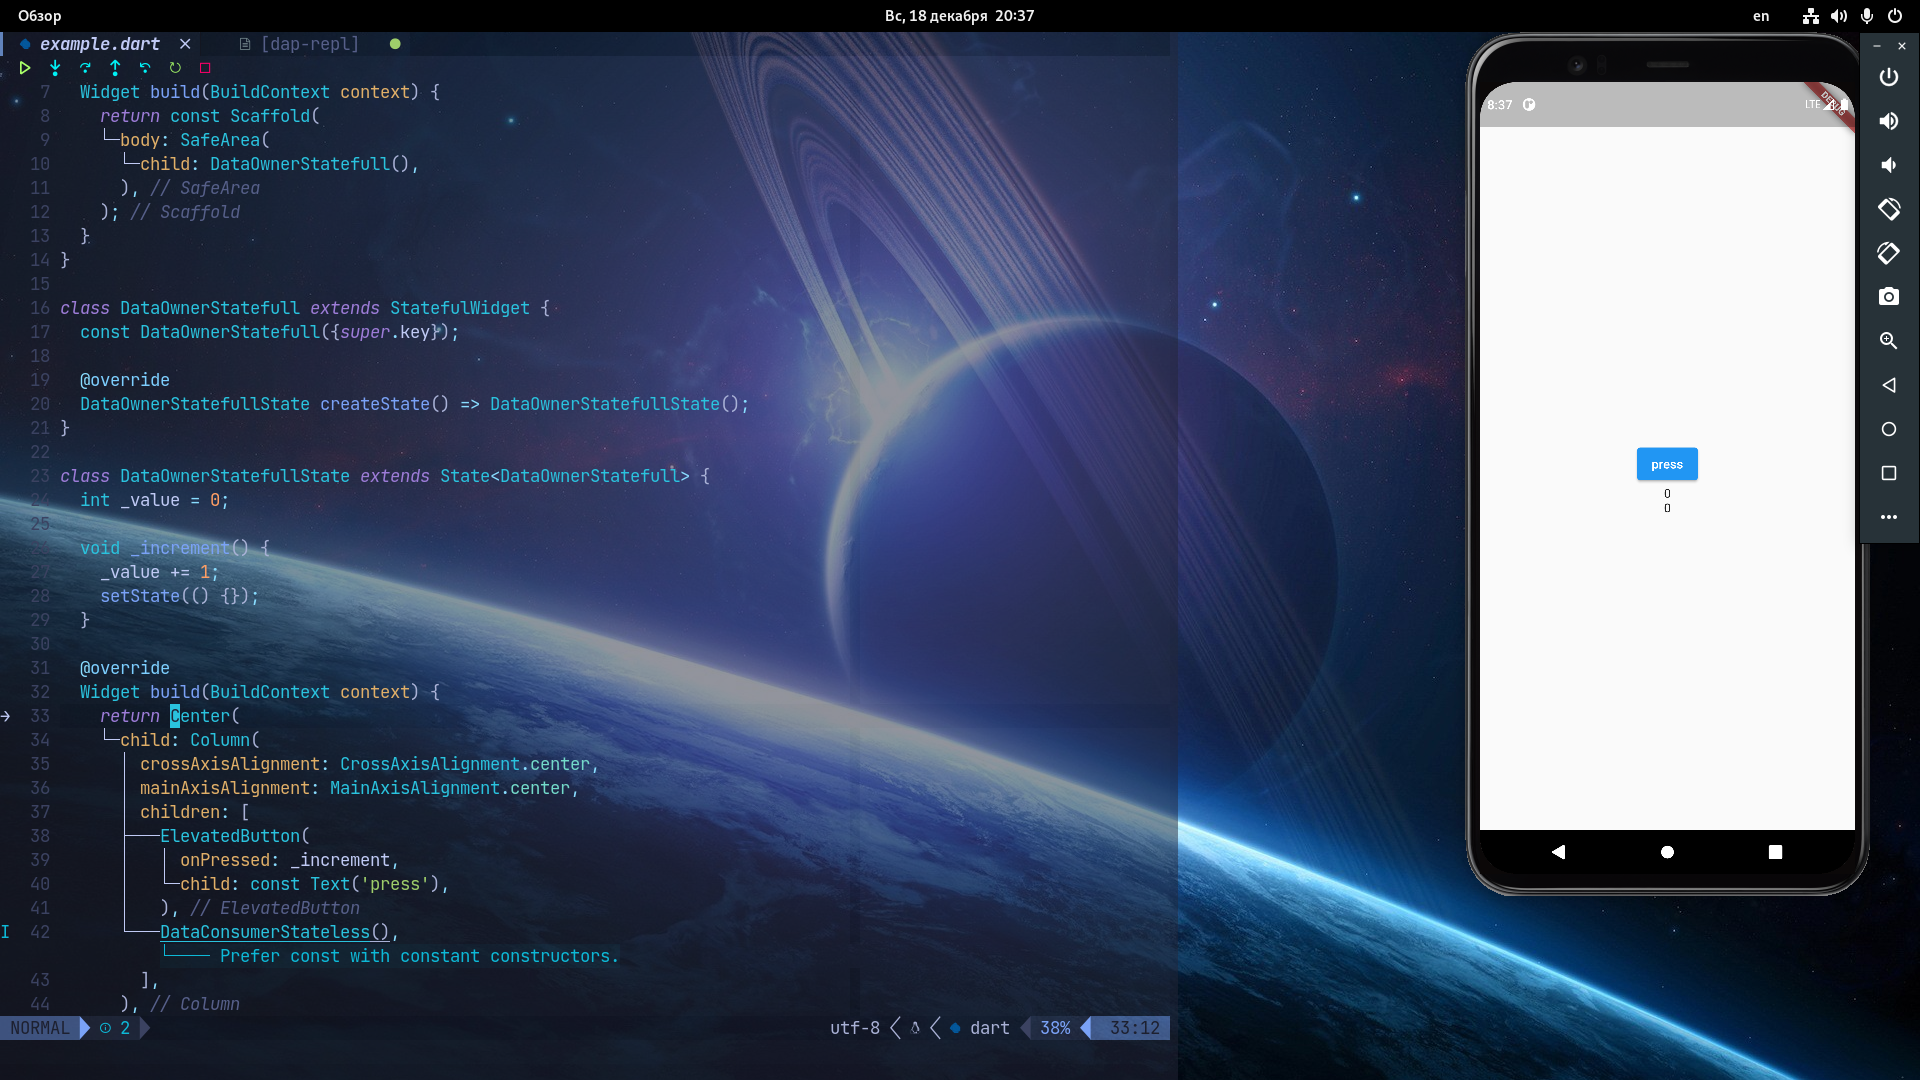Switch to the [dap-repl] tab
The width and height of the screenshot is (1920, 1080).
click(x=309, y=44)
